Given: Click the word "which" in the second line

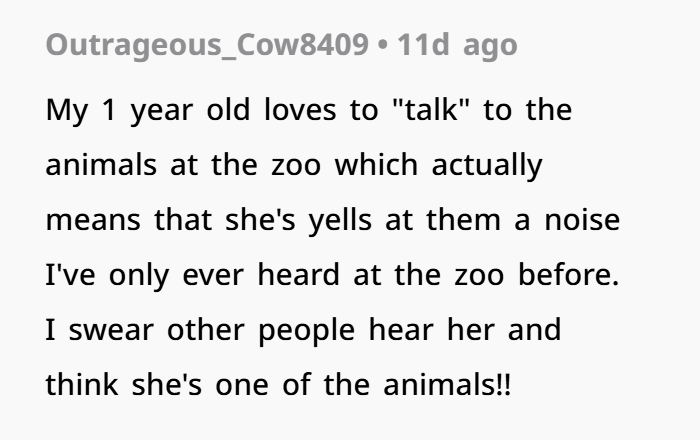Looking at the screenshot, I should 376,165.
